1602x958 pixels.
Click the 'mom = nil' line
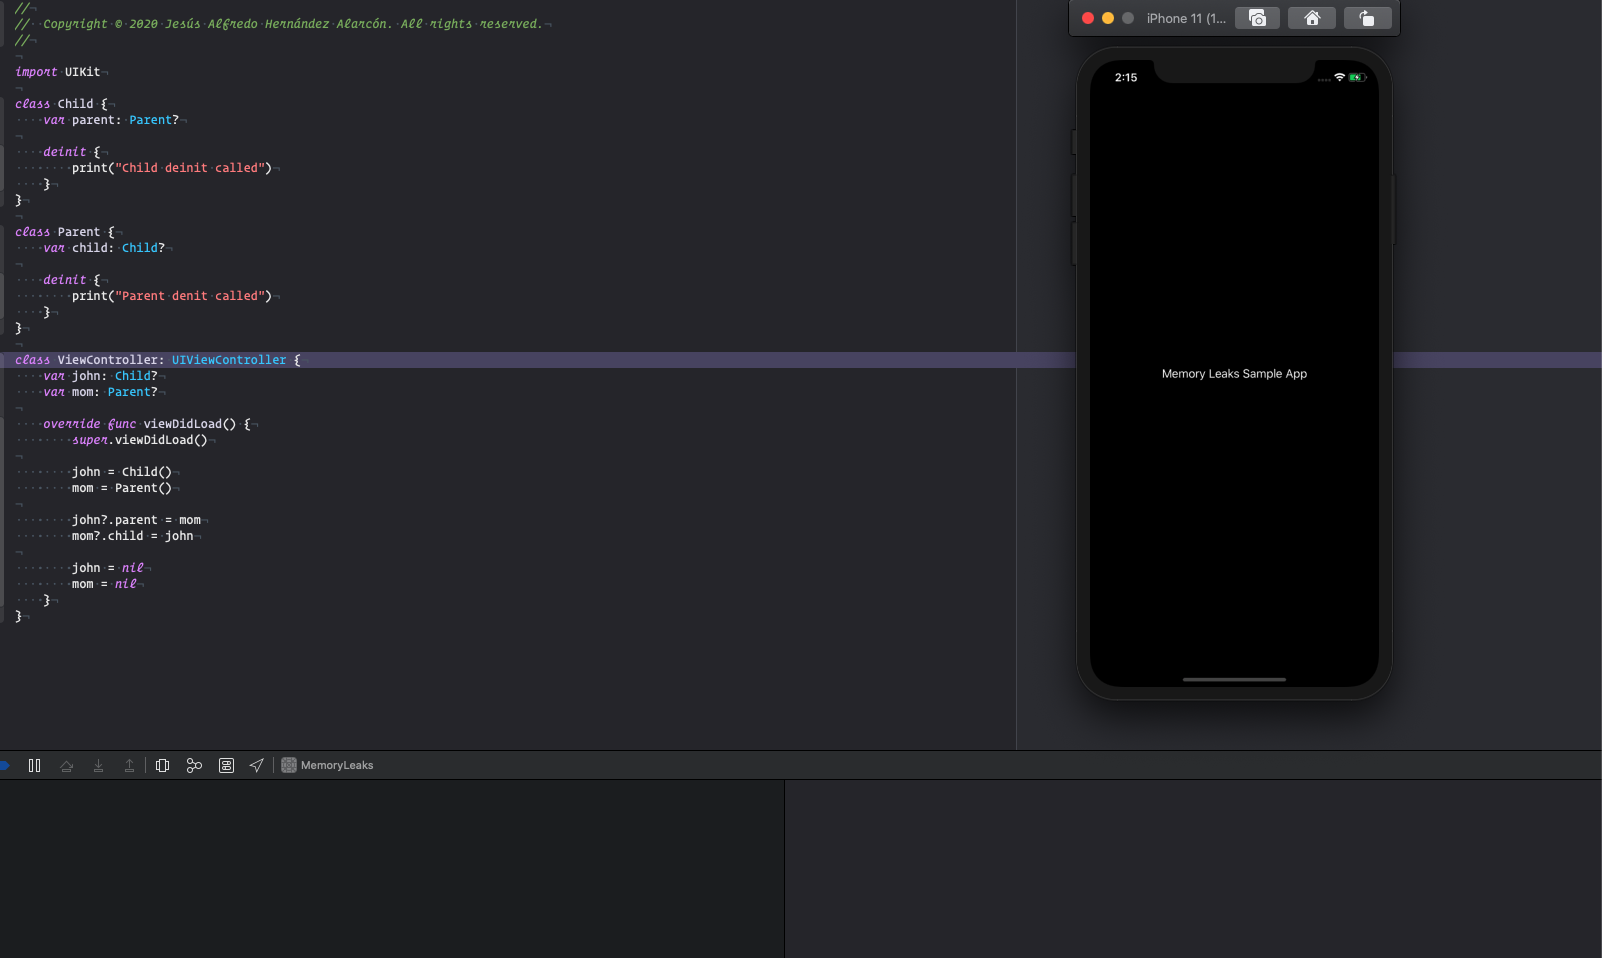(104, 584)
